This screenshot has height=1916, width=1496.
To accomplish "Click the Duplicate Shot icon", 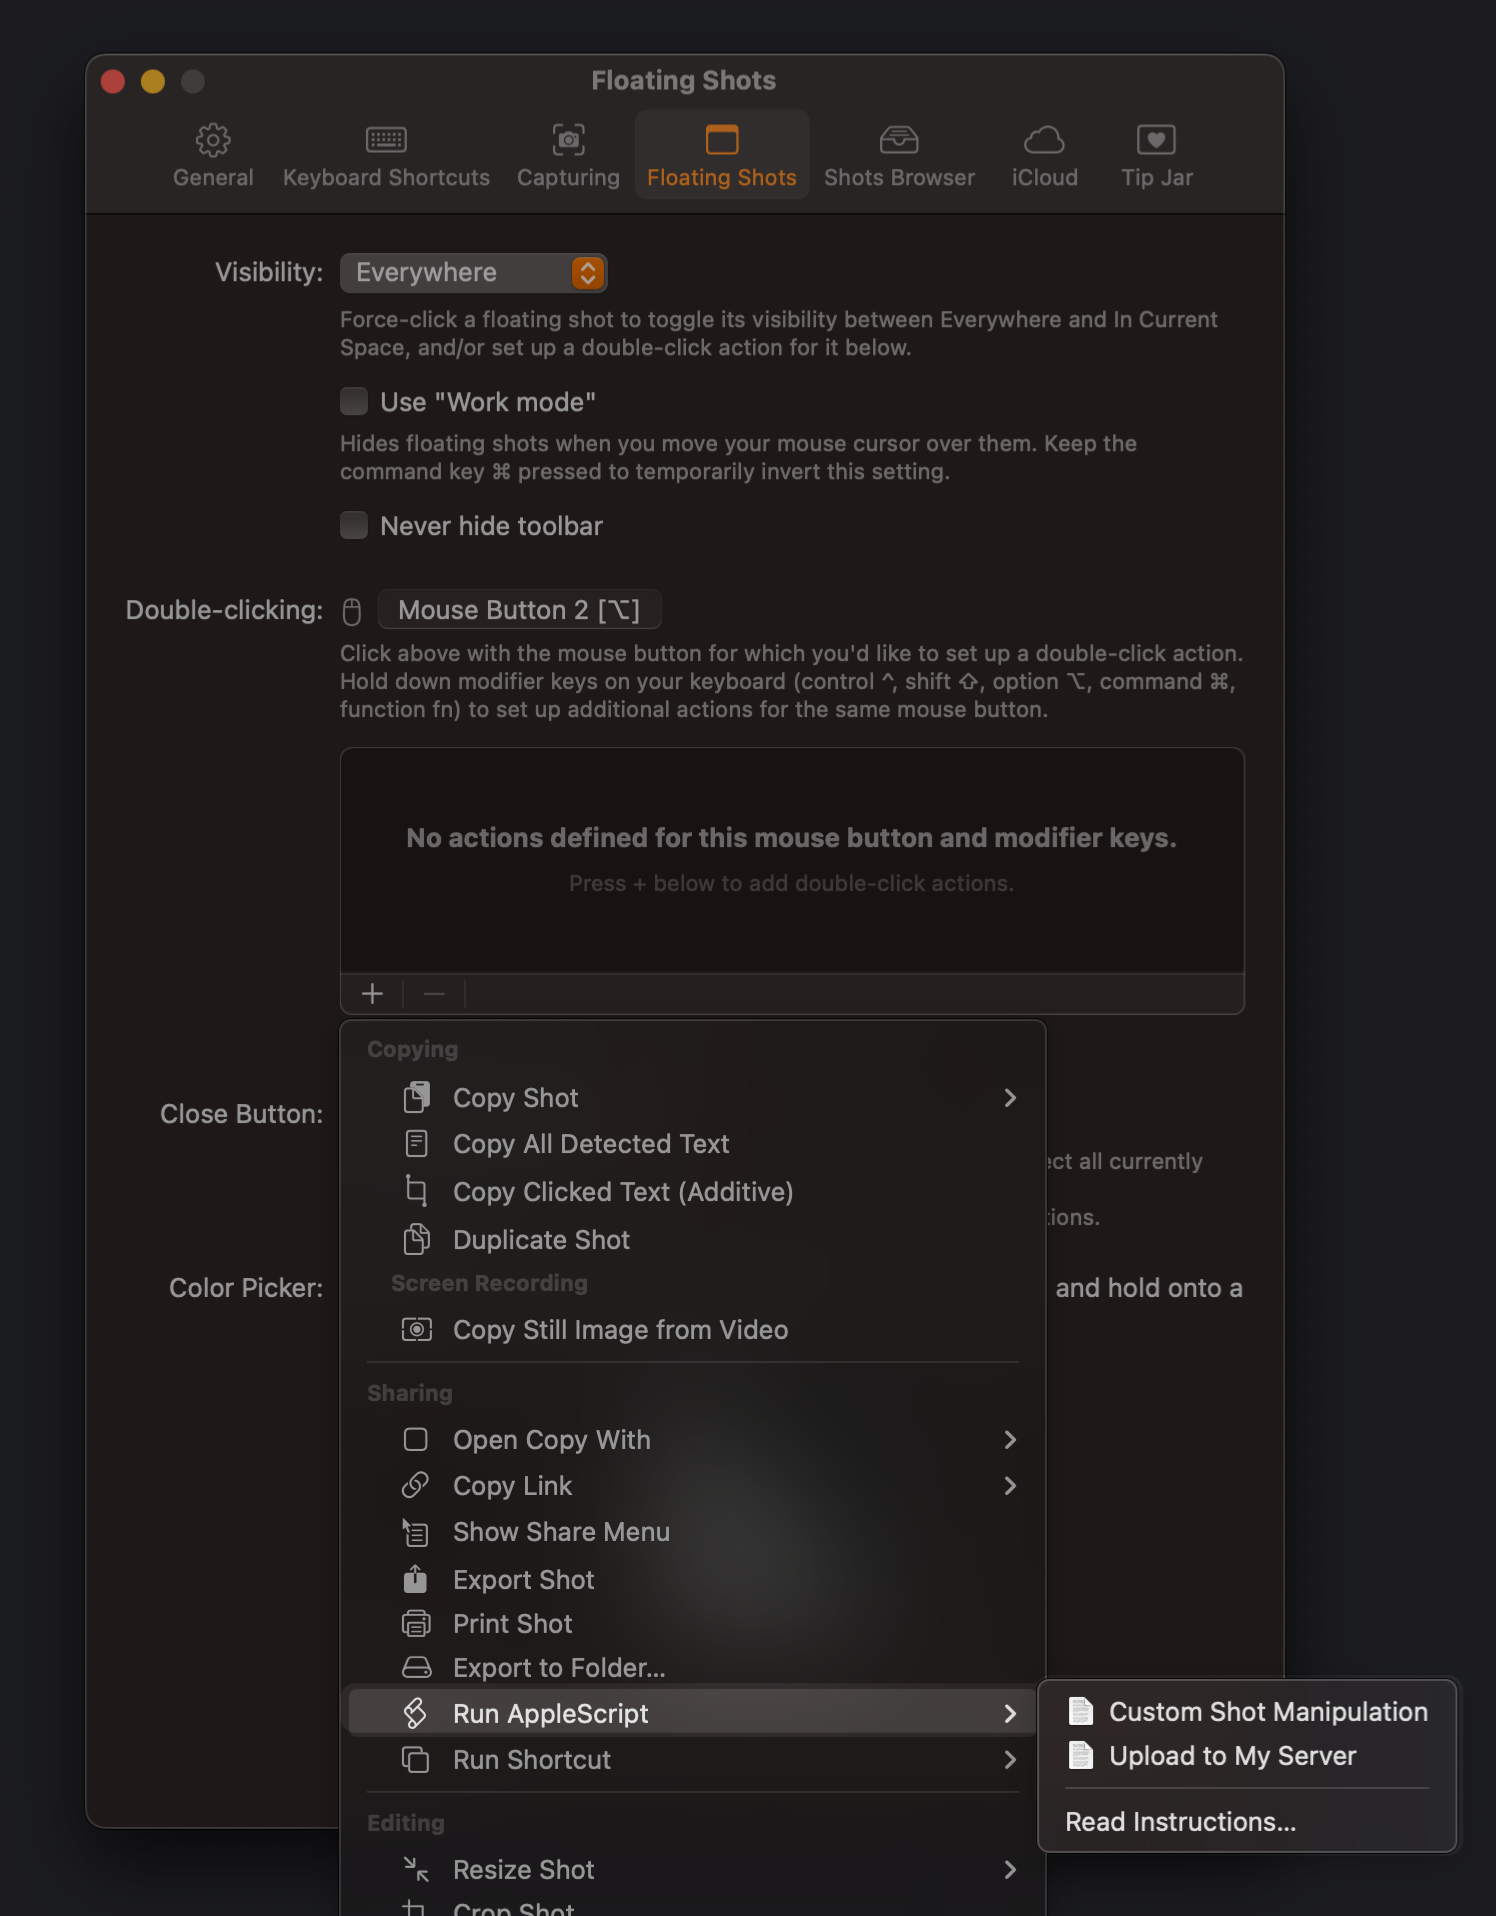I will (x=416, y=1239).
